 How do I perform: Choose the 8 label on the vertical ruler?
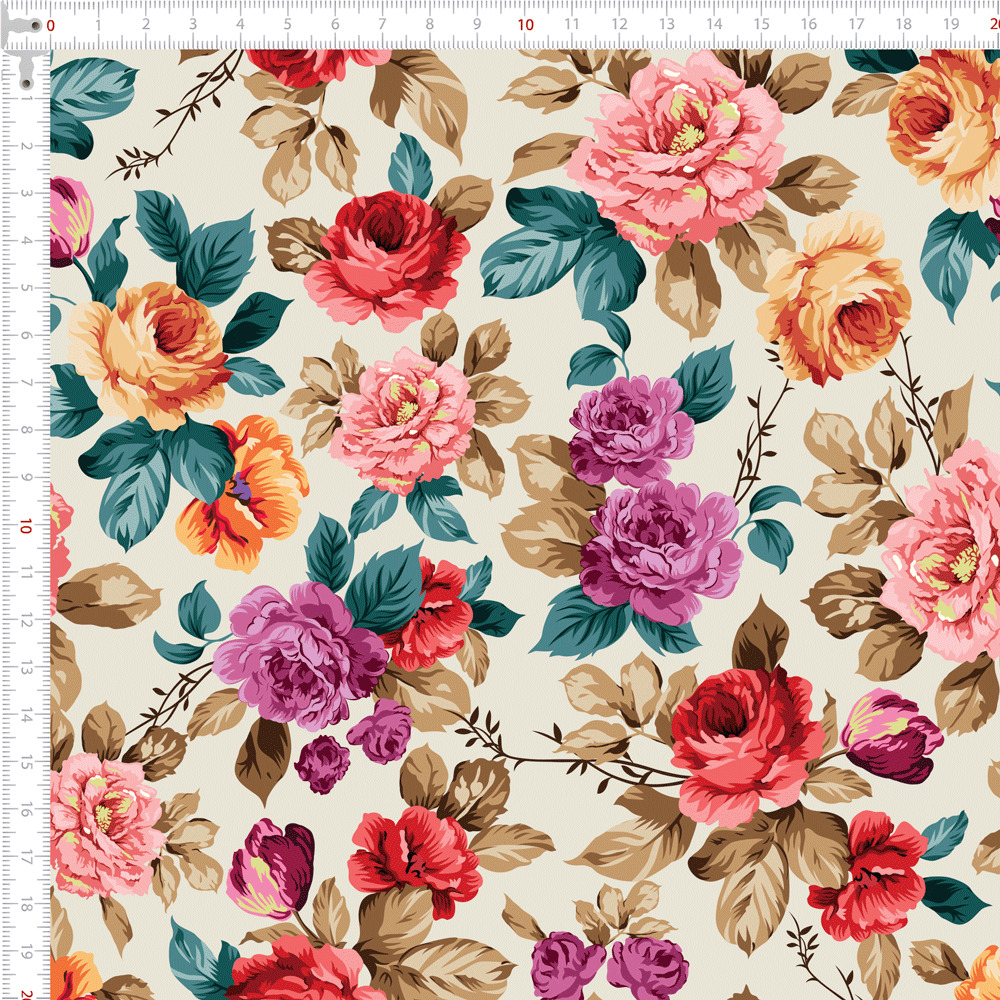tap(26, 430)
